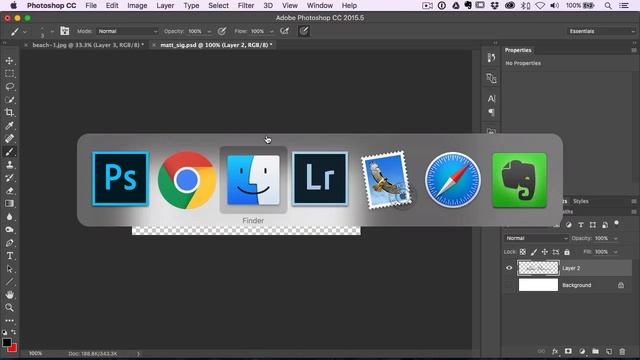Open the Brush panel toggle button
This screenshot has width=640, height=360.
(64, 31)
